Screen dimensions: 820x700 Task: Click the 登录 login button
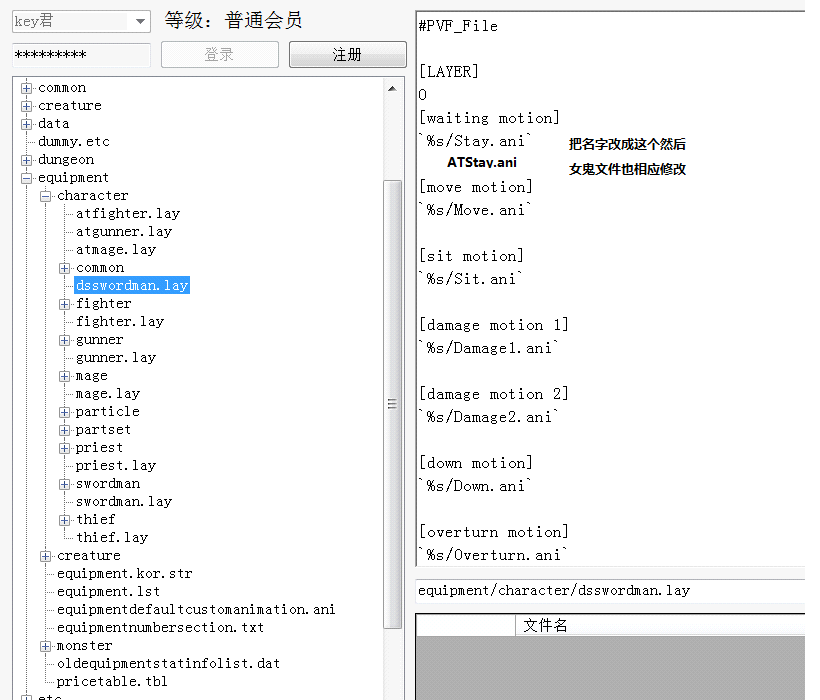[219, 55]
